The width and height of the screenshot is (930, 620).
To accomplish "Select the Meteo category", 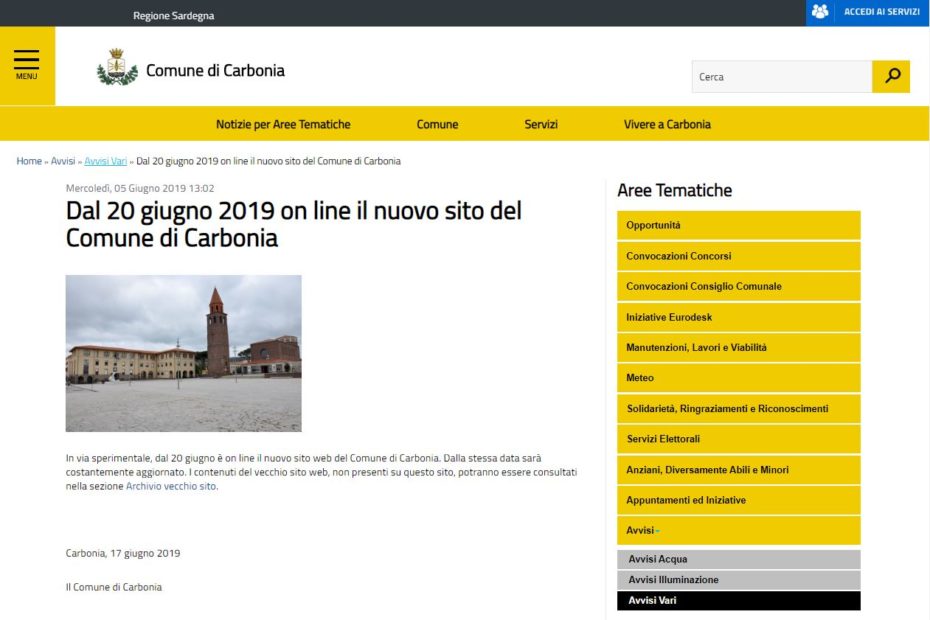I will point(738,378).
